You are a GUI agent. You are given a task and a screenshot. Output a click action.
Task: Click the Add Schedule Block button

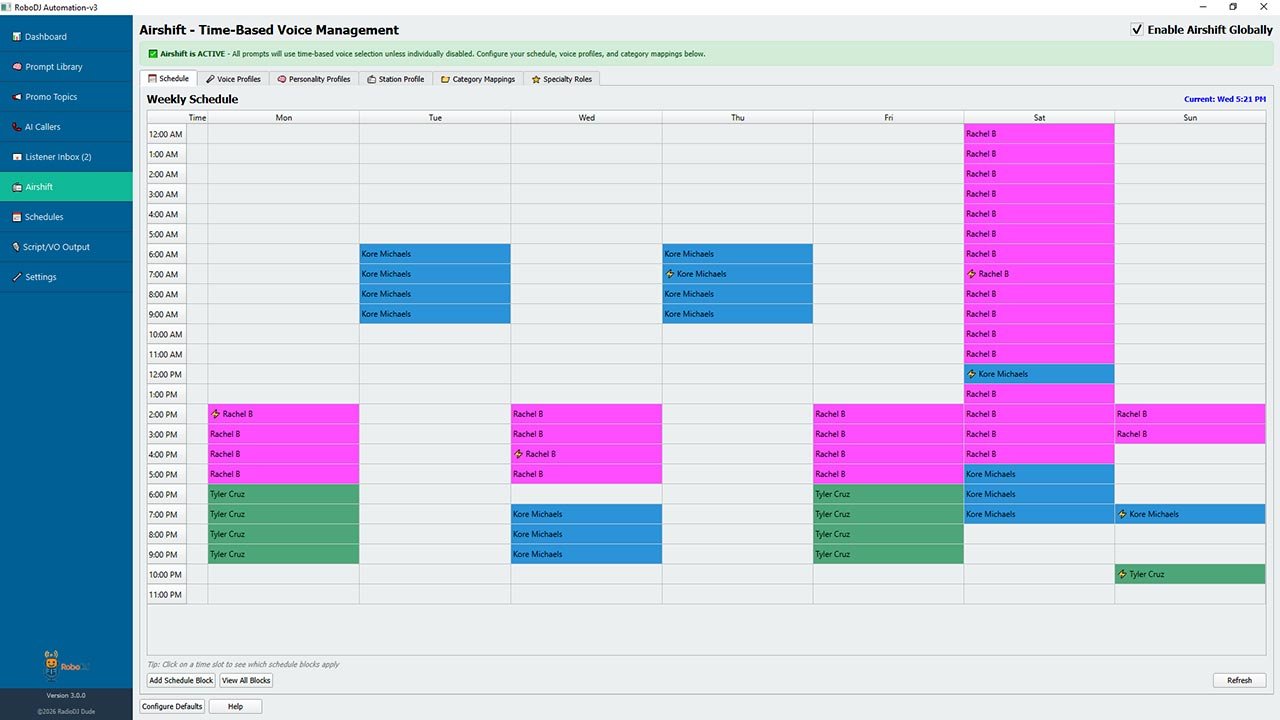tap(180, 680)
